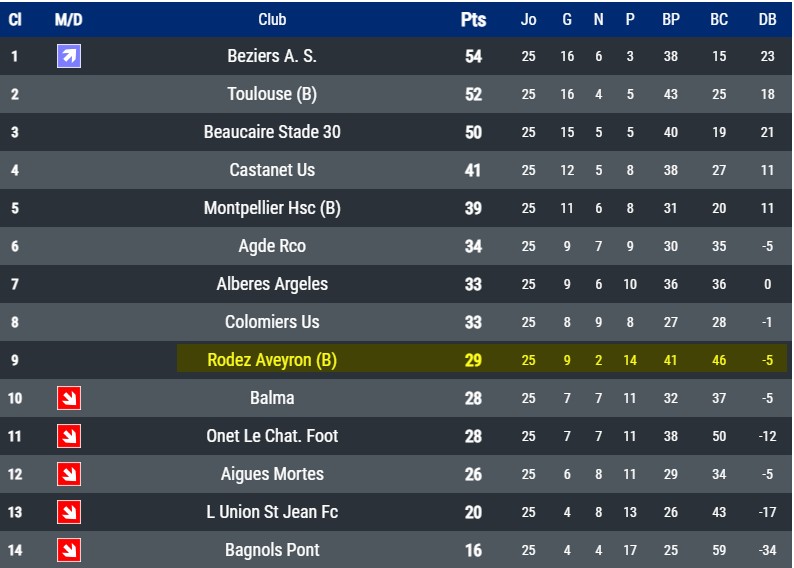The width and height of the screenshot is (794, 568).
Task: Click Beziers A. S. points value 54
Action: click(473, 56)
